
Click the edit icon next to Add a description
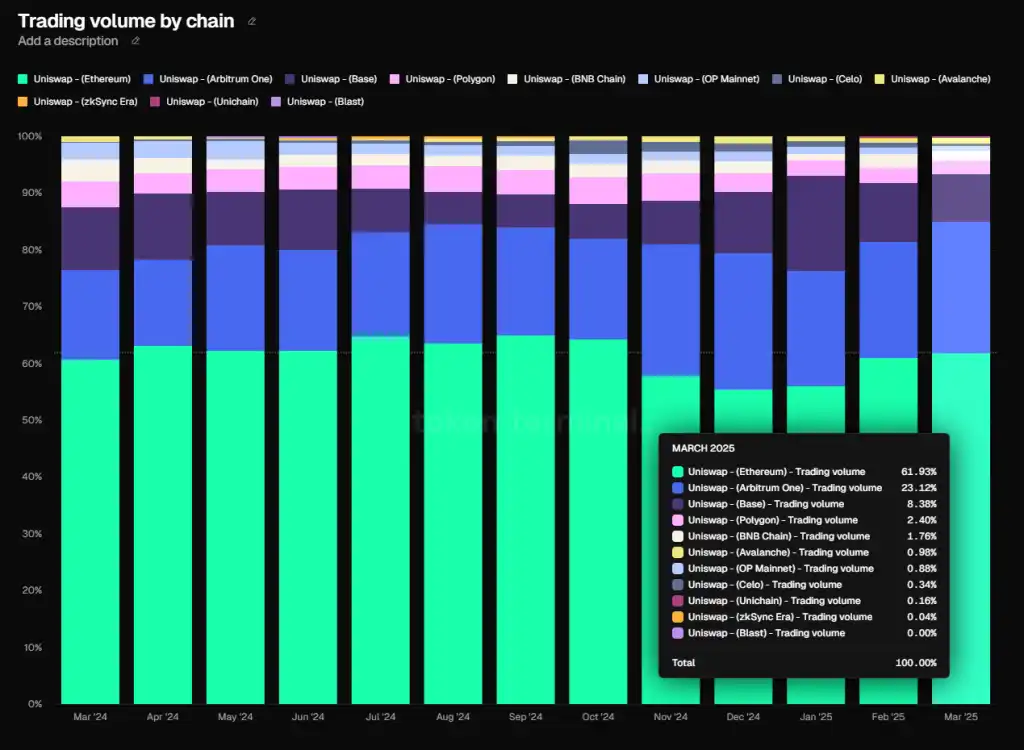[136, 41]
